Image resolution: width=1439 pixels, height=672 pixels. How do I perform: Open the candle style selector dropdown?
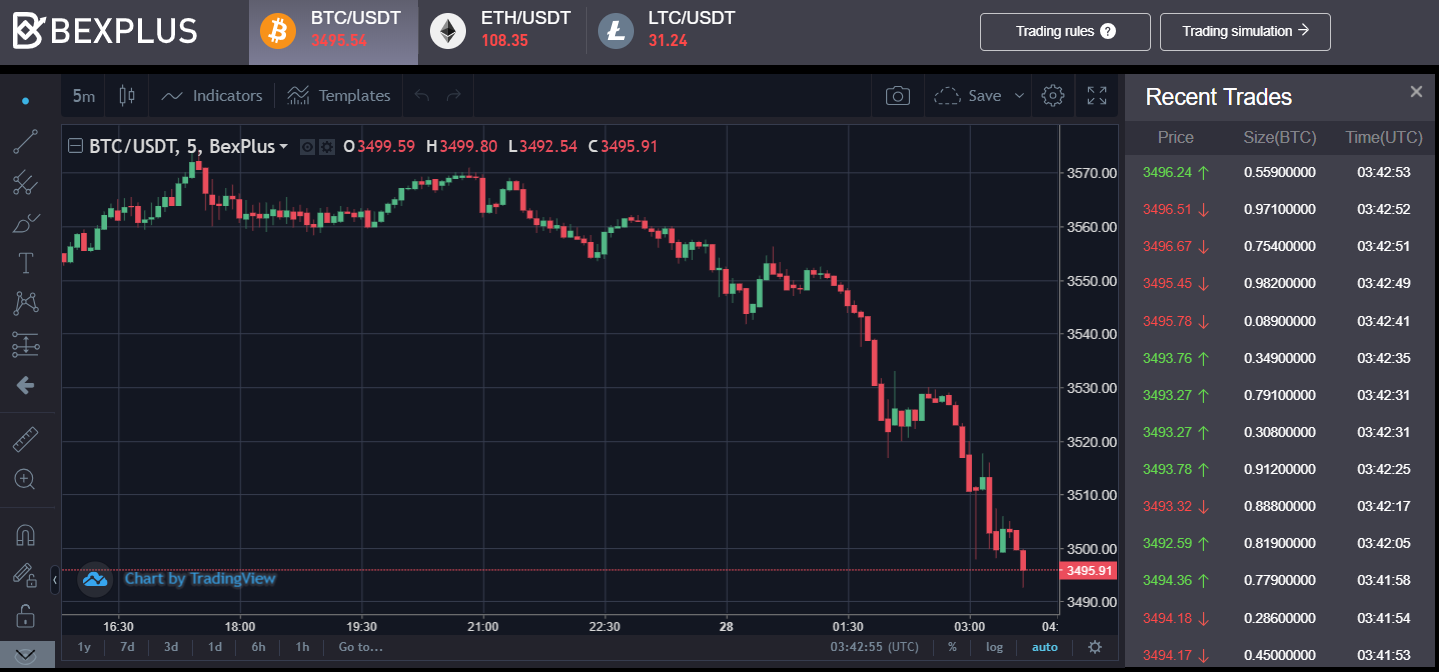126,95
